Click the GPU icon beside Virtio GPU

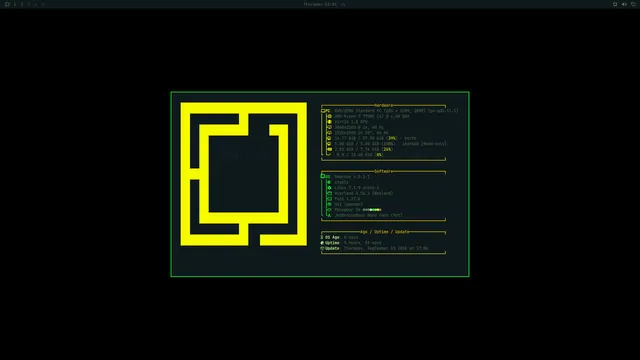329,122
